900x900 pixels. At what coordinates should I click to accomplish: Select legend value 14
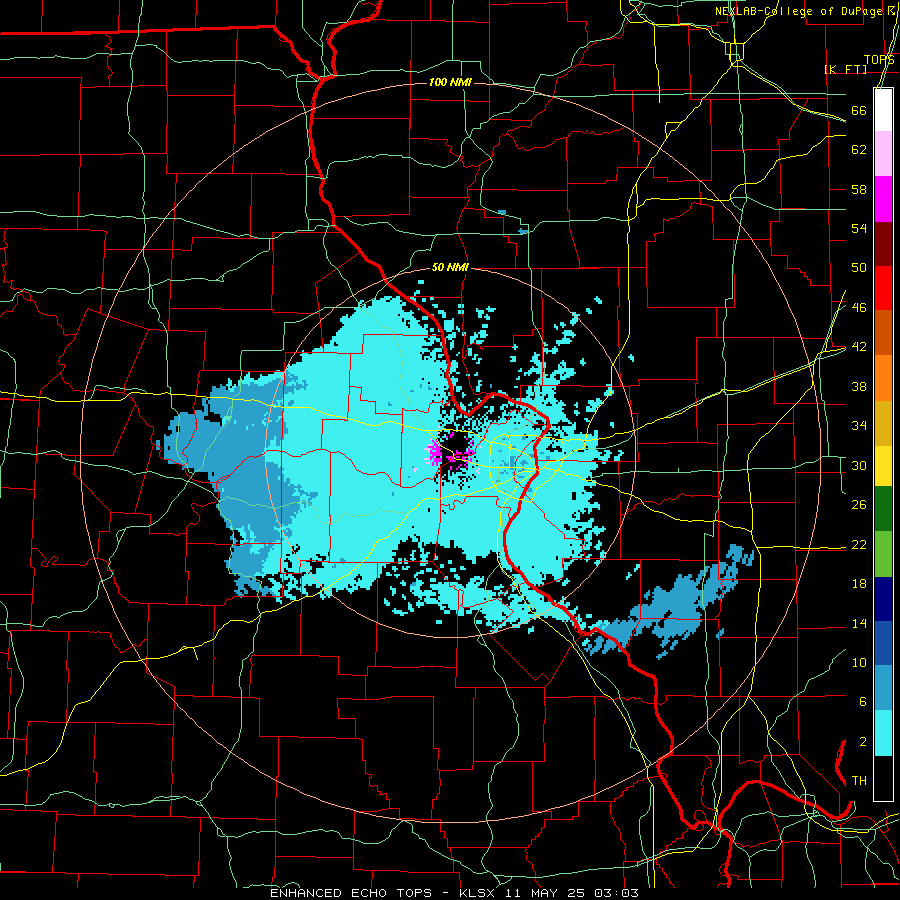tap(859, 623)
